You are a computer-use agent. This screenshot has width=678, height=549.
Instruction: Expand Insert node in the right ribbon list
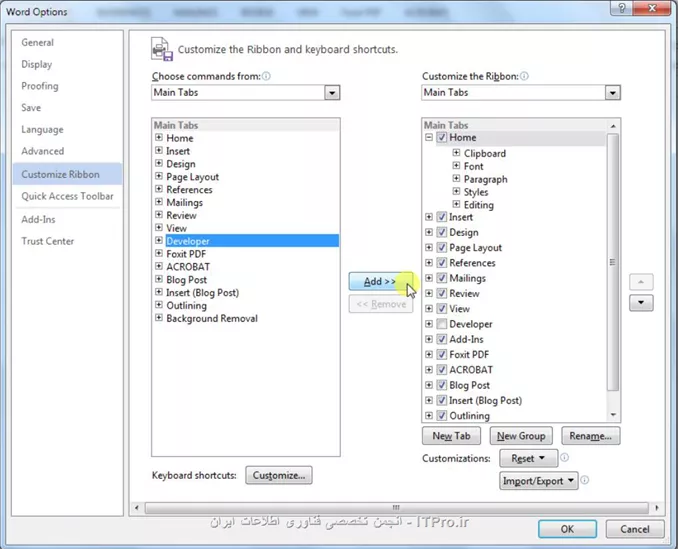coord(429,217)
